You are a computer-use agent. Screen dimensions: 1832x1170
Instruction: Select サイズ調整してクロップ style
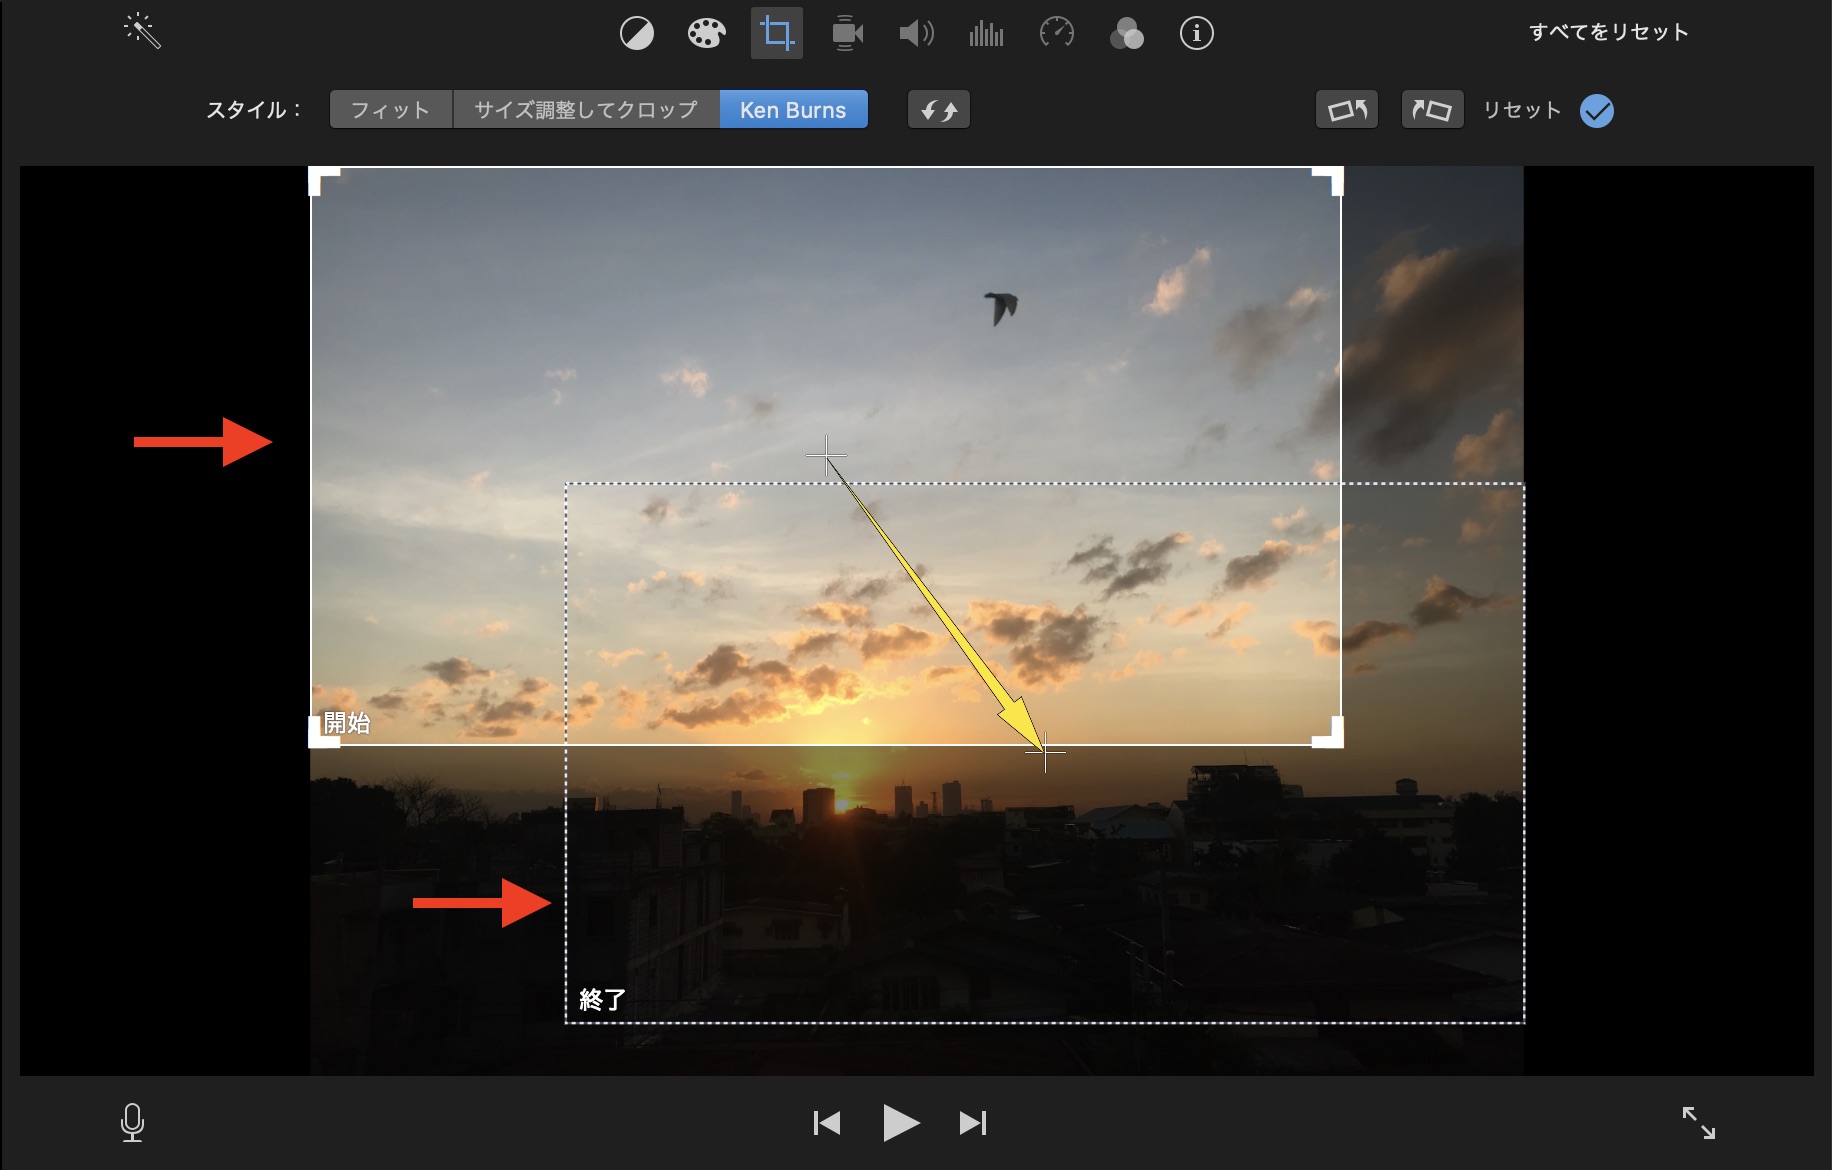point(586,110)
